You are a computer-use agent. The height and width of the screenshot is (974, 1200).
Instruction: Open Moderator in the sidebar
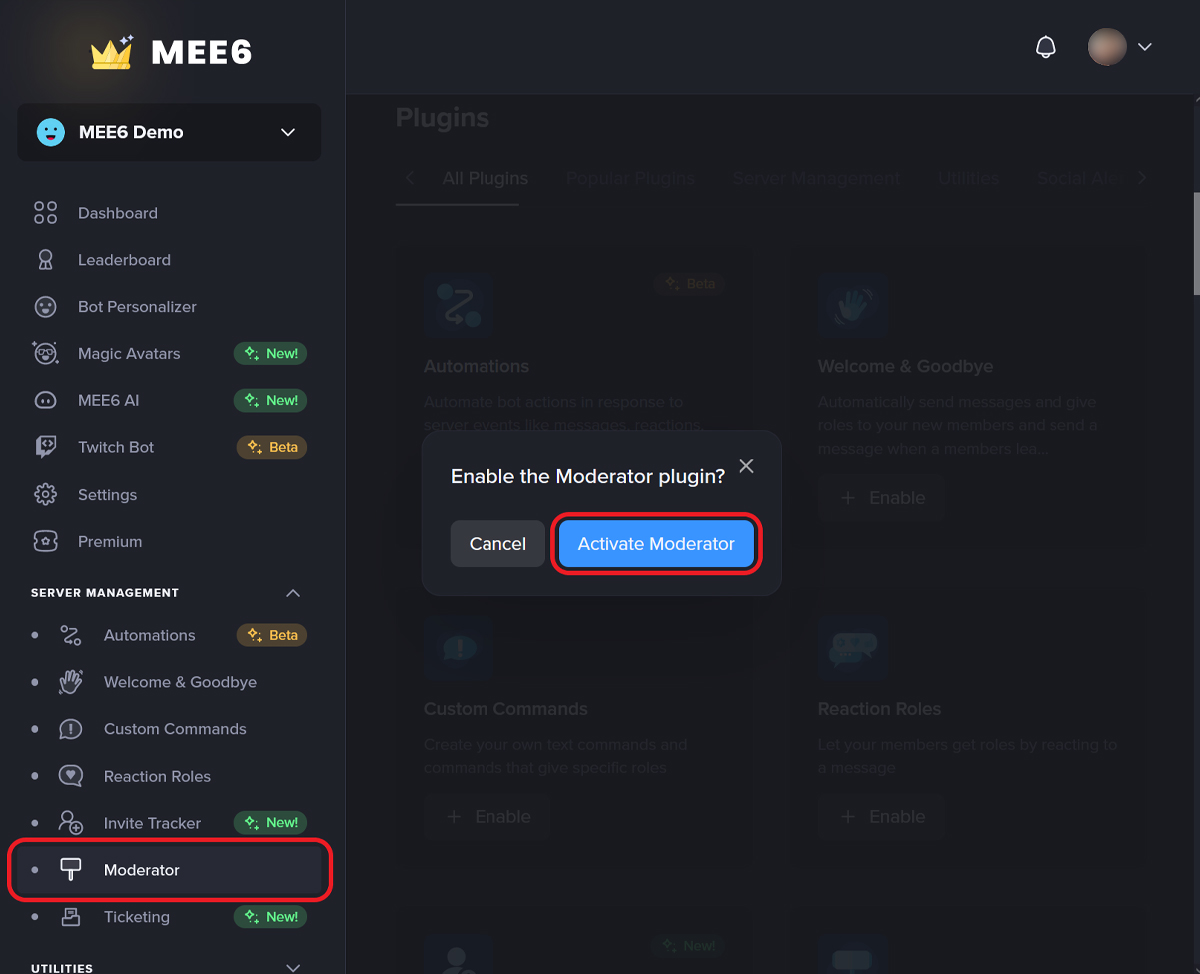pos(142,870)
